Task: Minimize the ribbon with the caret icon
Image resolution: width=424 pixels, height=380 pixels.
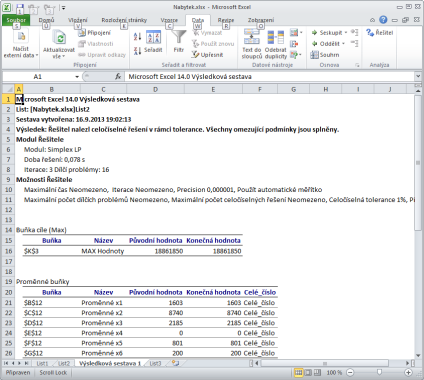Action: click(372, 20)
